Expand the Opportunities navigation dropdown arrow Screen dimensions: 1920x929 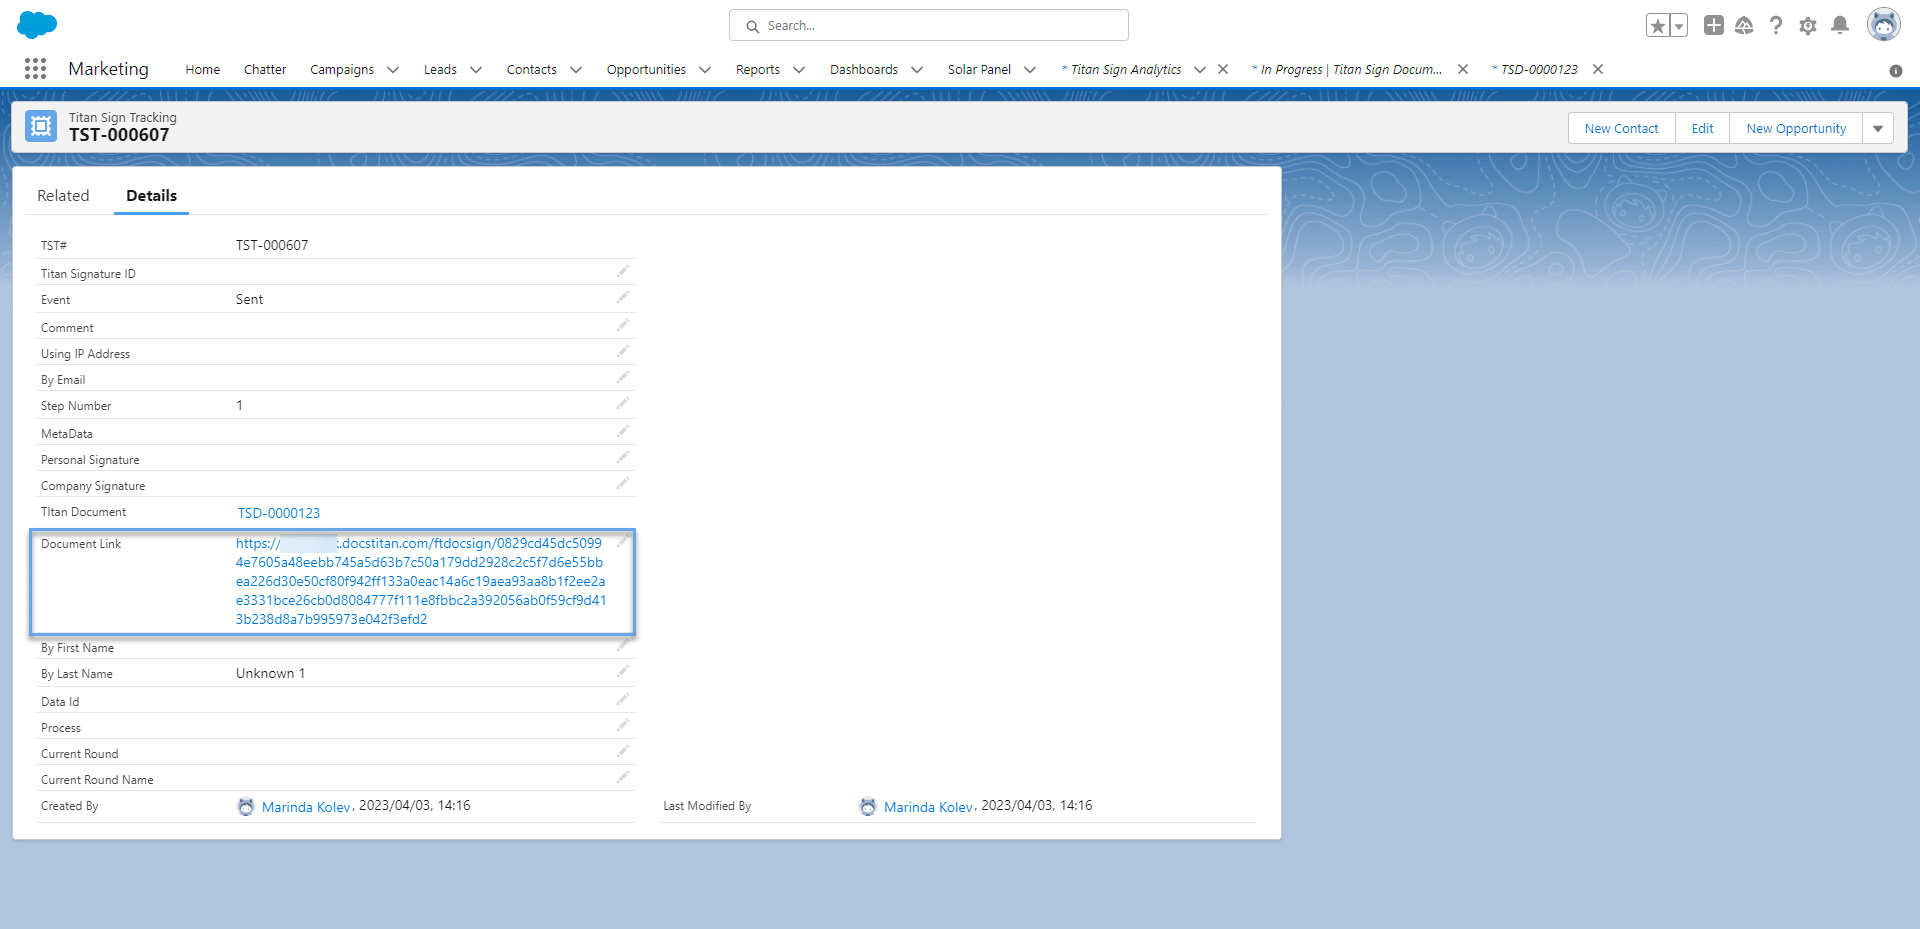point(705,70)
